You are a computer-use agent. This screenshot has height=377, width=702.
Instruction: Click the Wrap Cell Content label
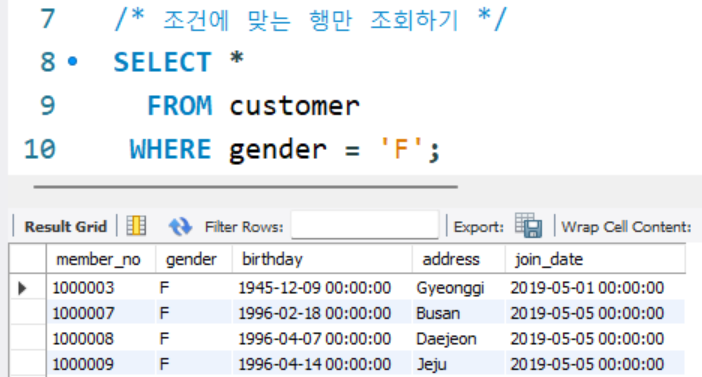(626, 227)
